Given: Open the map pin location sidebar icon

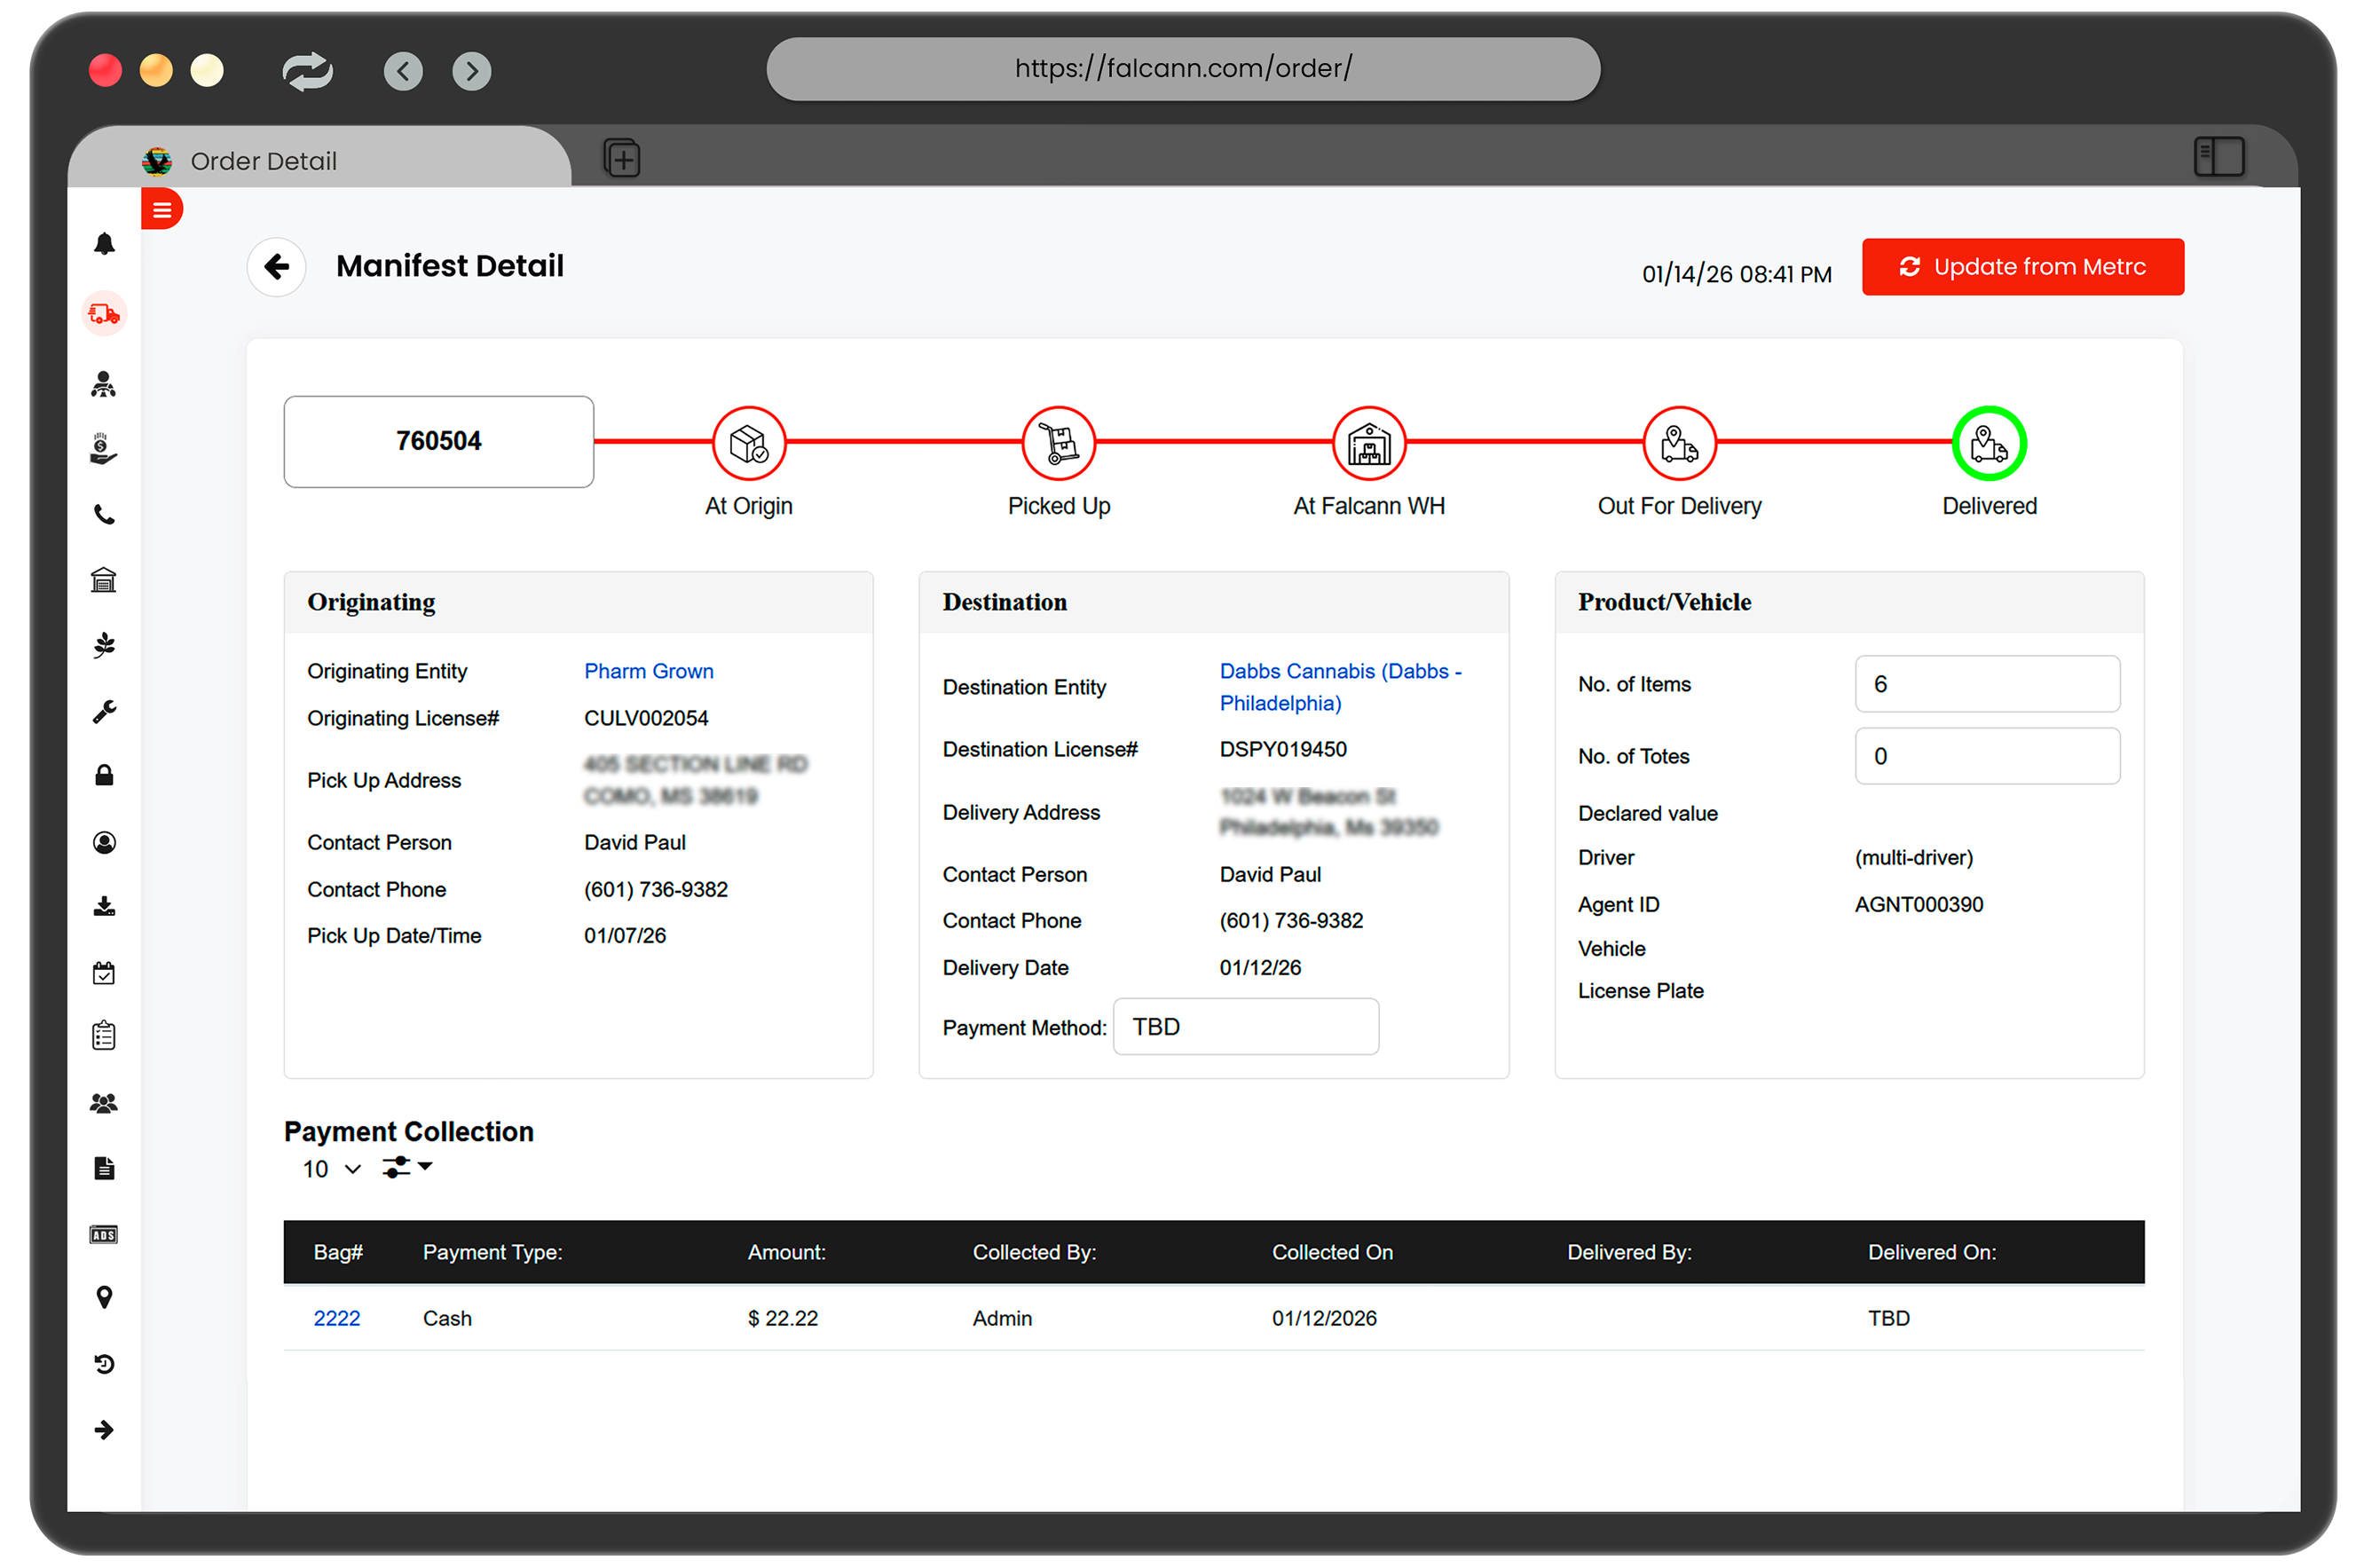Looking at the screenshot, I should pyautogui.click(x=104, y=1297).
